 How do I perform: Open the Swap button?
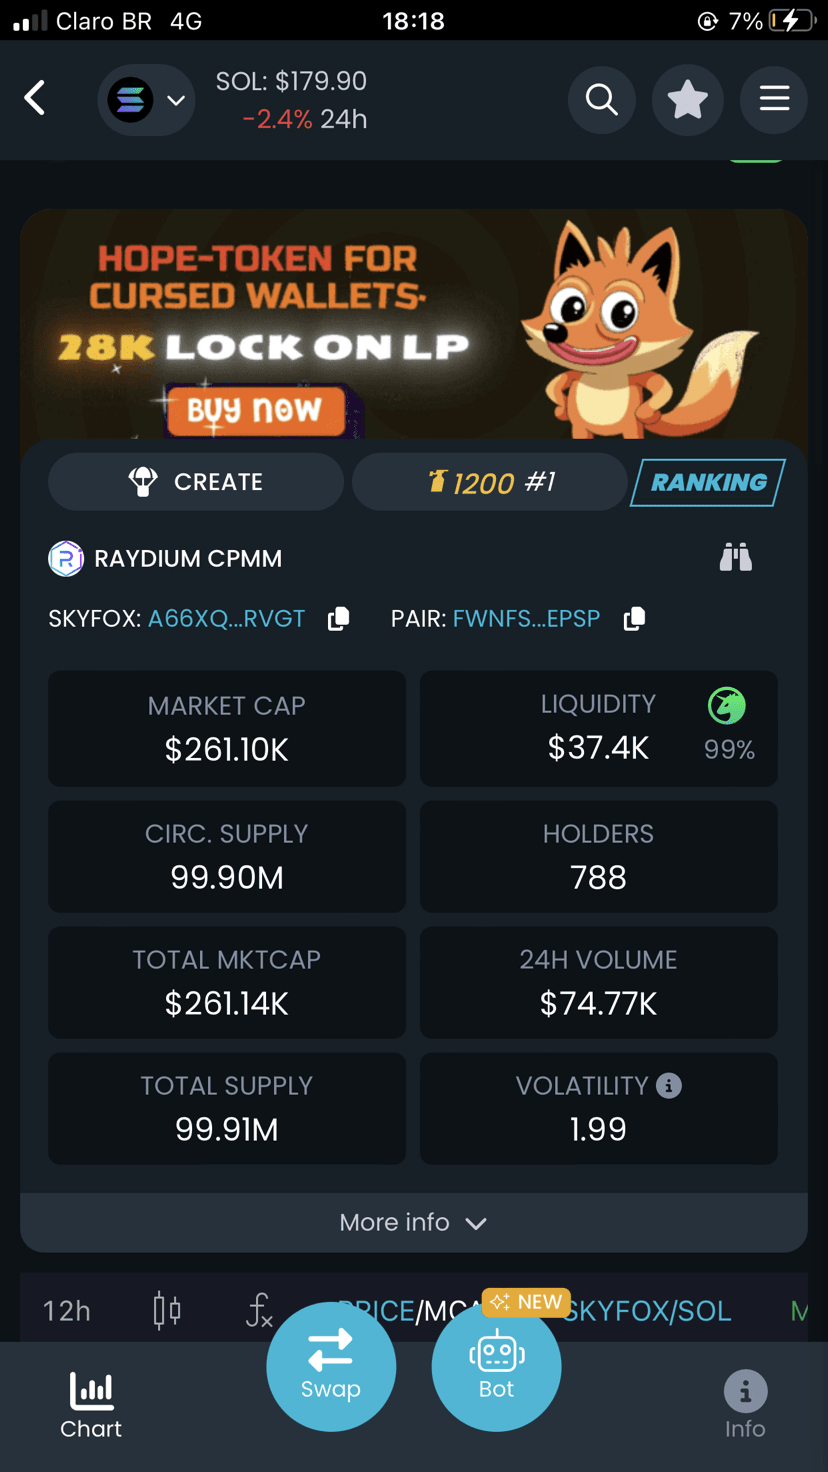coord(331,1366)
